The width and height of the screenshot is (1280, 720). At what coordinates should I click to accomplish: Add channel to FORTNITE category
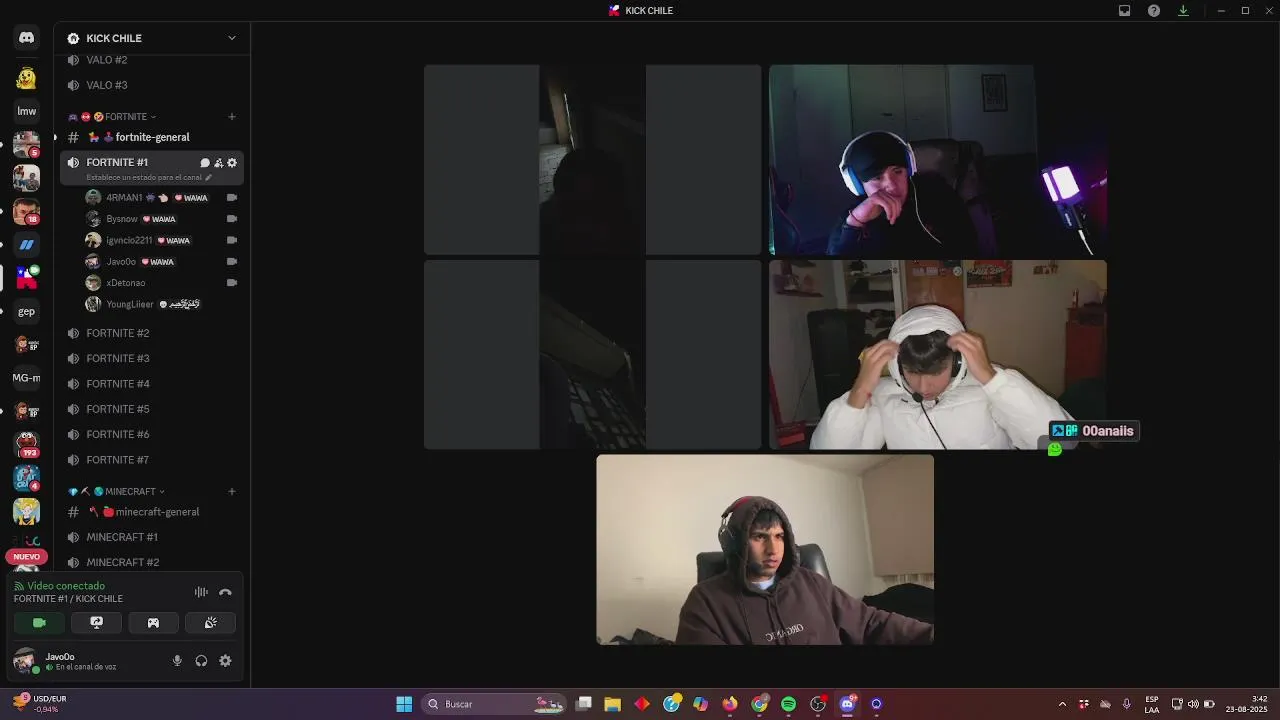[x=232, y=117]
